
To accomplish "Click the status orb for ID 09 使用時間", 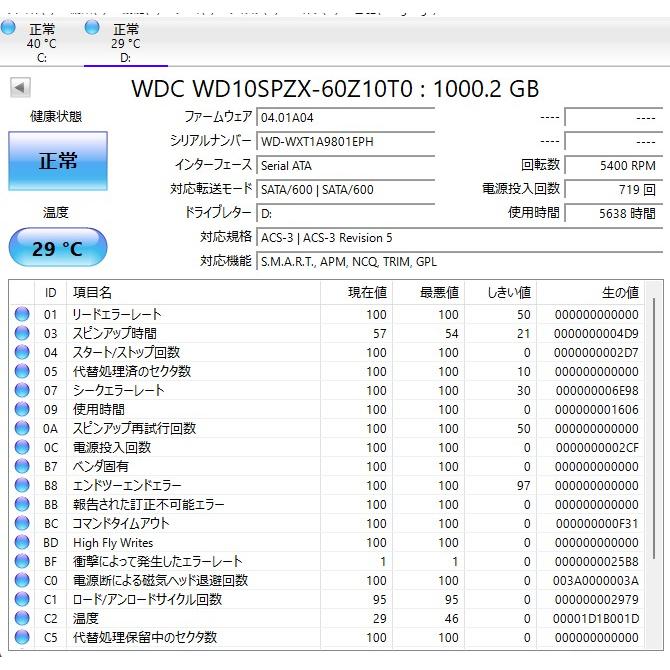I will click(x=22, y=409).
